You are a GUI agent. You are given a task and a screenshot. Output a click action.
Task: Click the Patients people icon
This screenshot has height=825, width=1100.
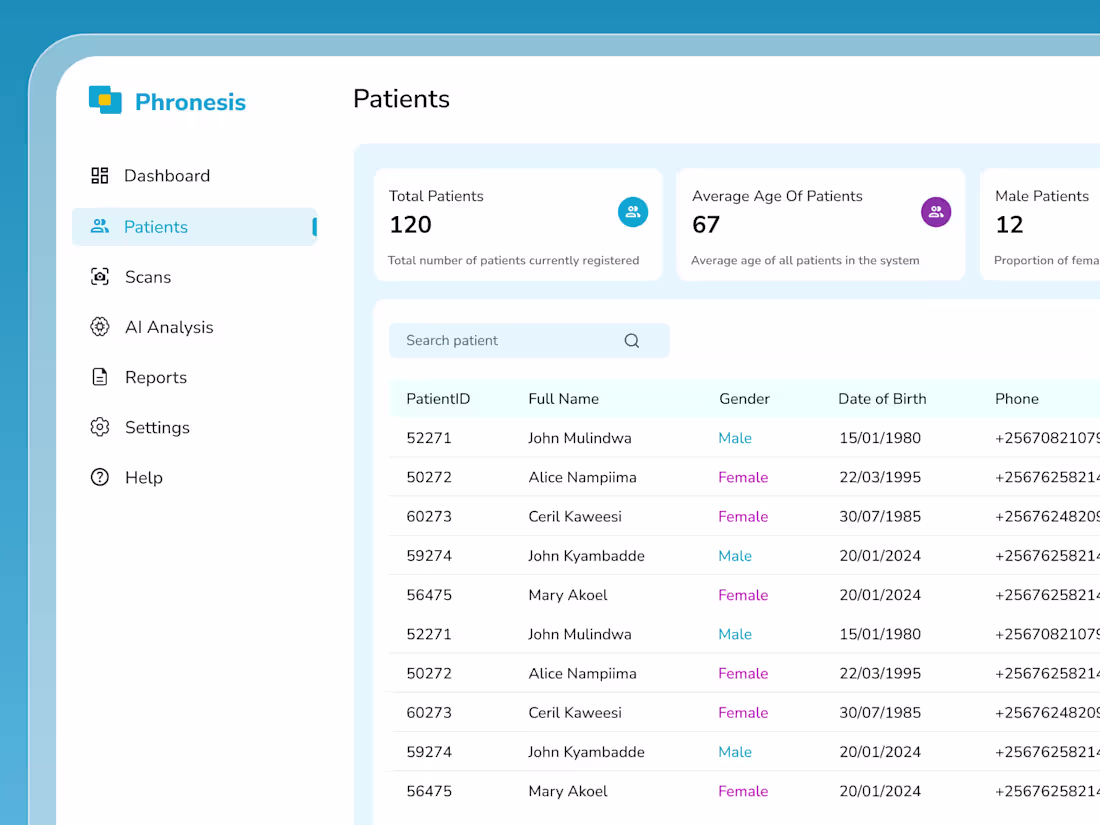click(100, 227)
